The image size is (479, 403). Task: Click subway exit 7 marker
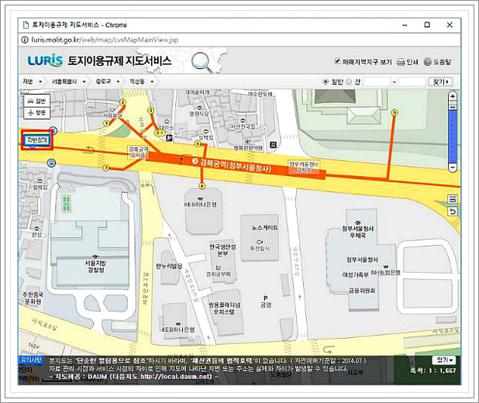point(106,168)
